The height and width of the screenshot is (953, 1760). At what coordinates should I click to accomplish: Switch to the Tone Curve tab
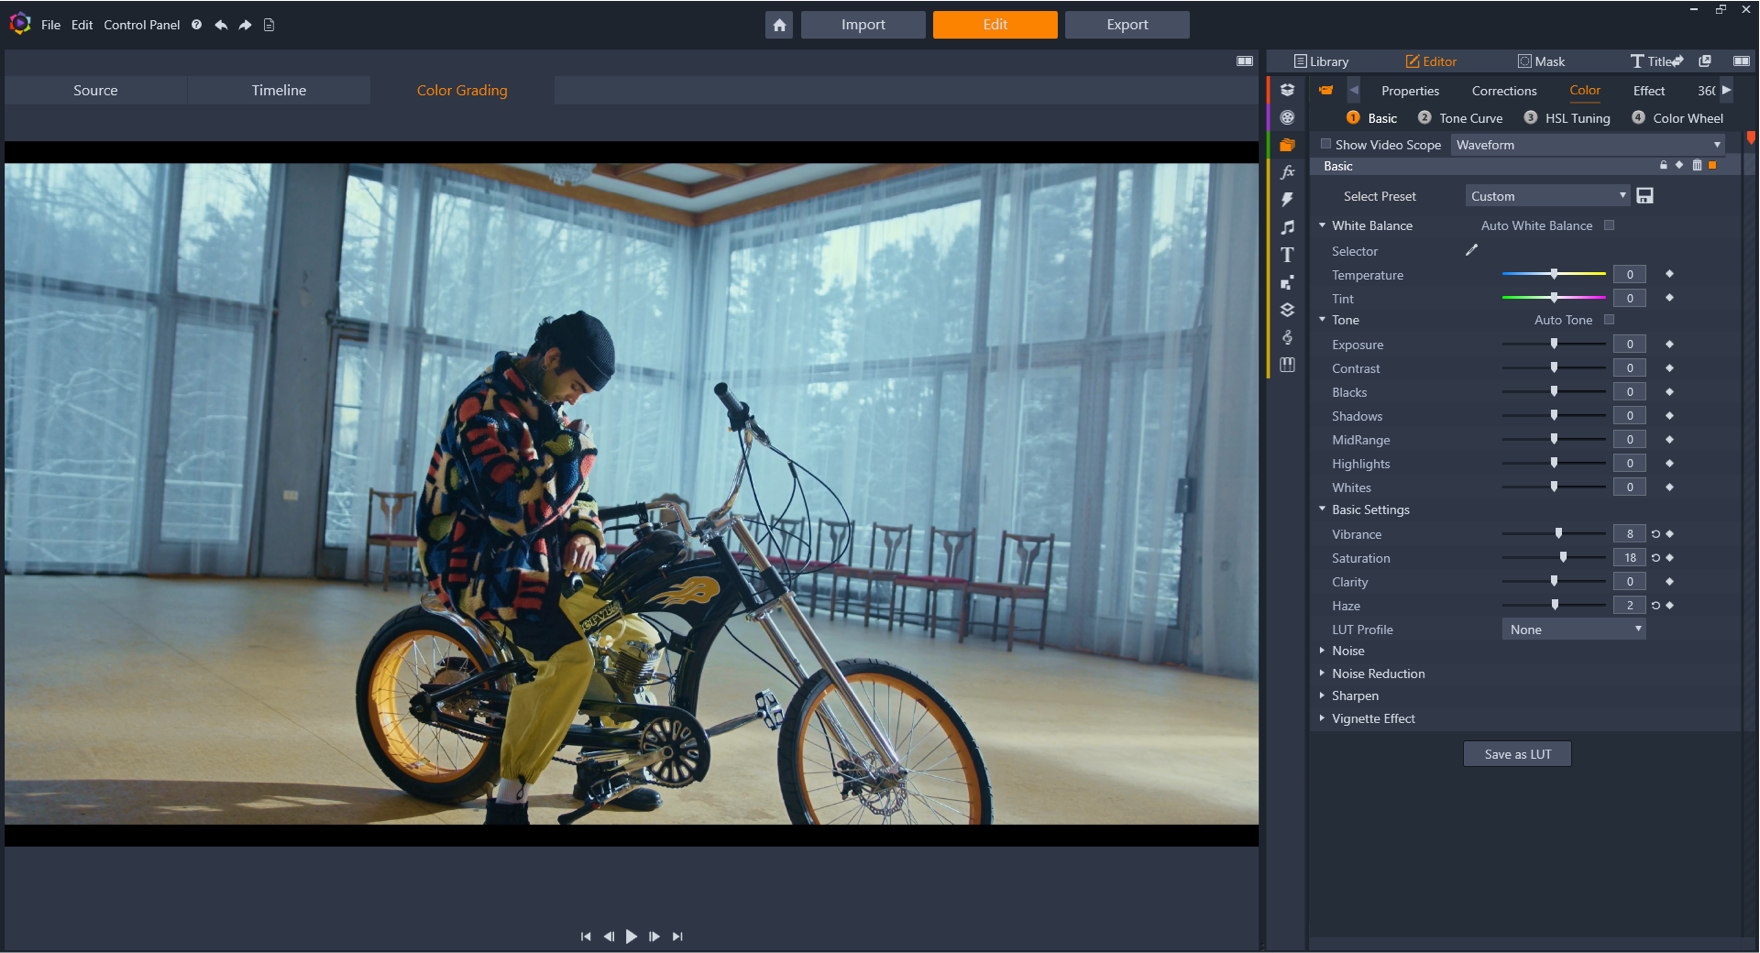pos(1470,118)
